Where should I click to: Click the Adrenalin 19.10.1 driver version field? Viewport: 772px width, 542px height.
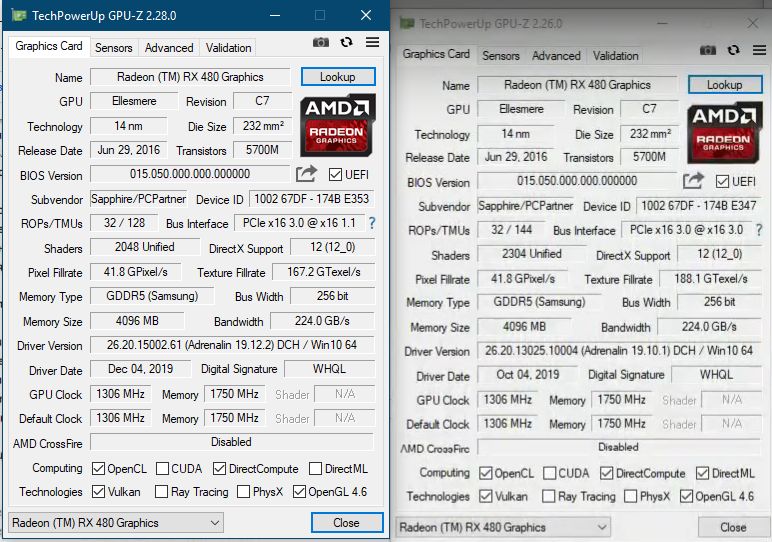coord(619,351)
